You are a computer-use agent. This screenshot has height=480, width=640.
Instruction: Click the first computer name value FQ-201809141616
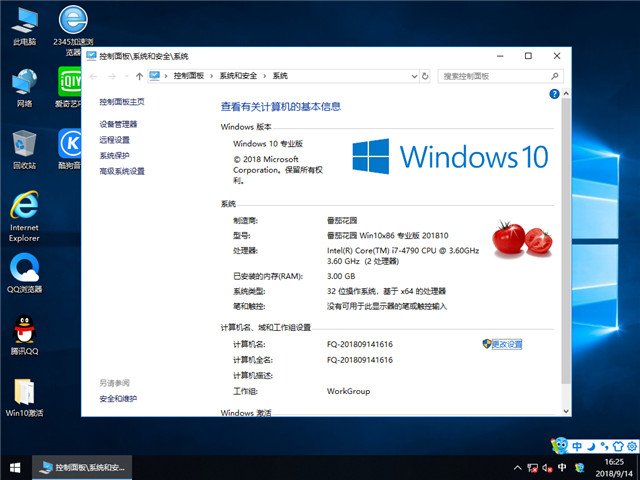[360, 344]
